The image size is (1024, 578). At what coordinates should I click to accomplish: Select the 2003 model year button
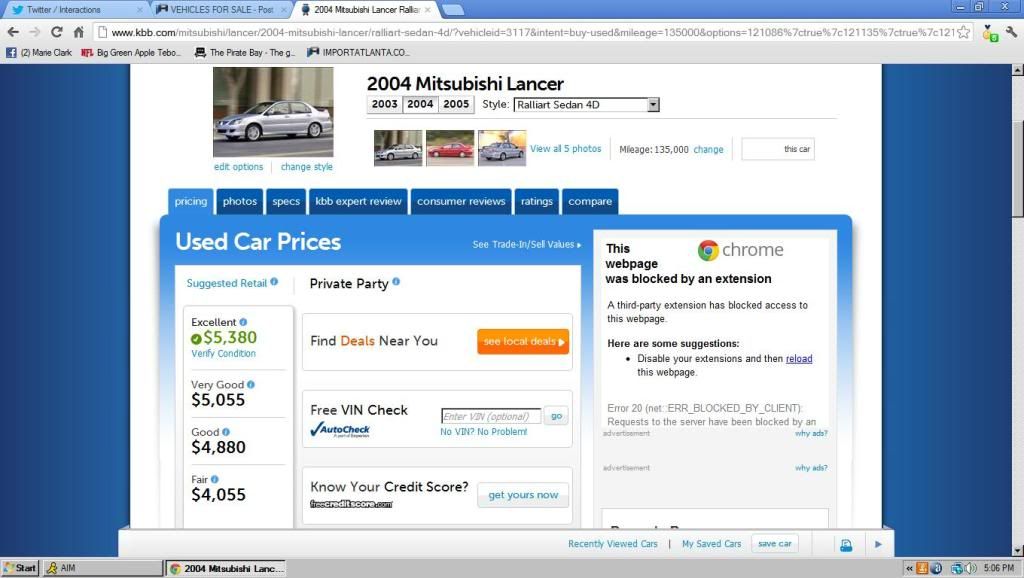tap(385, 104)
